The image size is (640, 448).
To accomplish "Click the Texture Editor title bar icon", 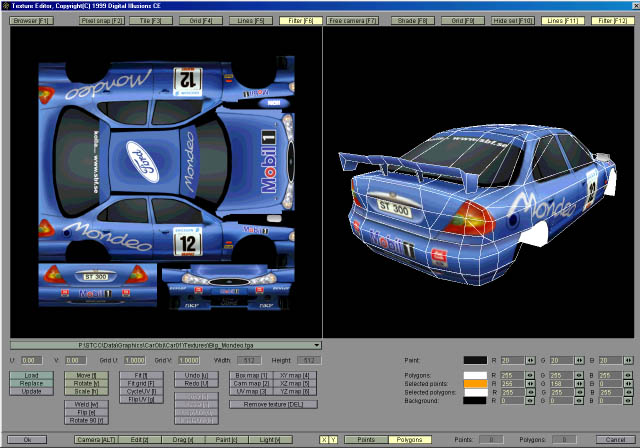I will 5,6.
